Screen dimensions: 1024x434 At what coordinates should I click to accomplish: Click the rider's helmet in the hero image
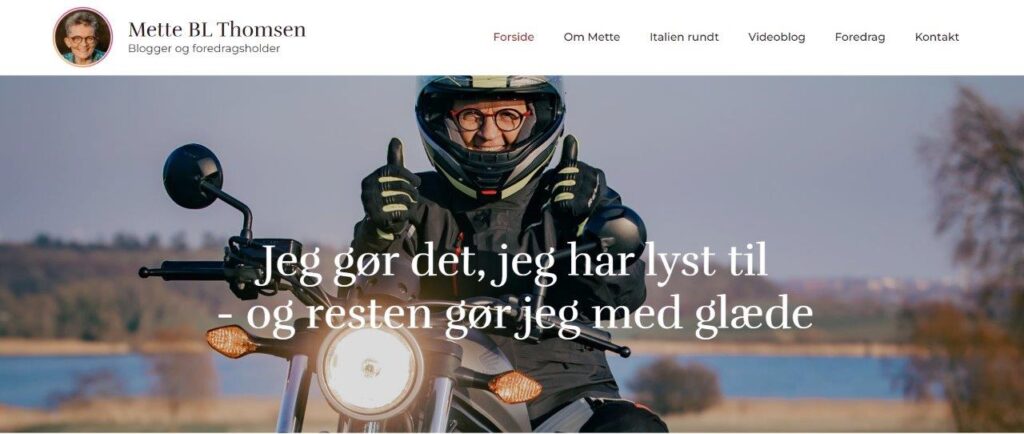490,134
